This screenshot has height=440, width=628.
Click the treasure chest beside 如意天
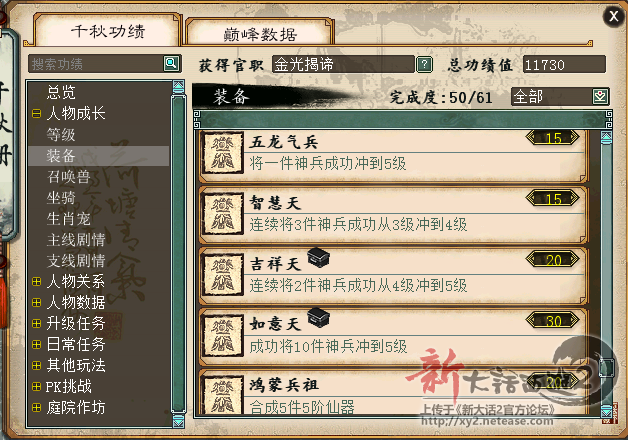tap(318, 318)
